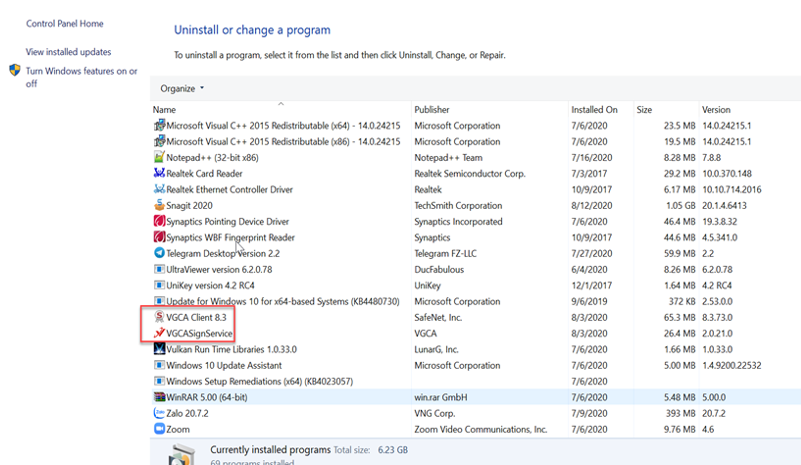The height and width of the screenshot is (465, 801).
Task: Select Zalo 20.7.2 program name
Action: pyautogui.click(x=187, y=413)
